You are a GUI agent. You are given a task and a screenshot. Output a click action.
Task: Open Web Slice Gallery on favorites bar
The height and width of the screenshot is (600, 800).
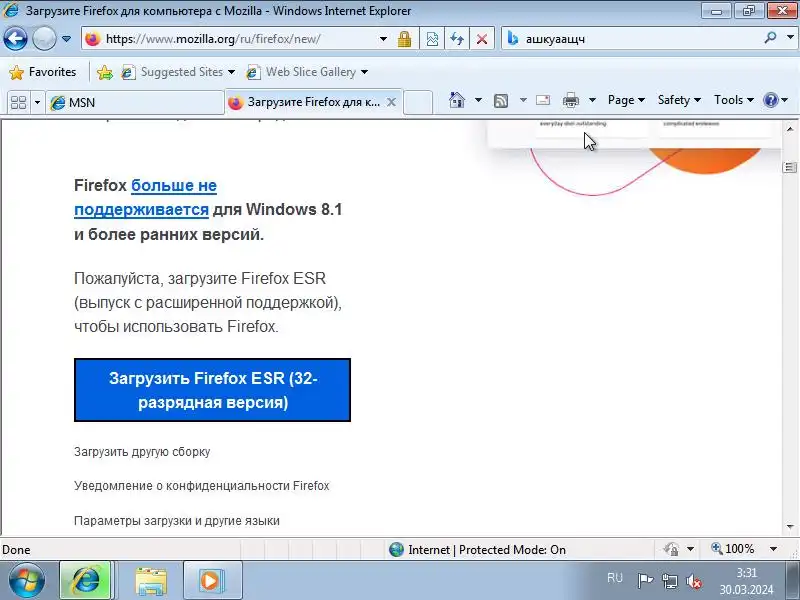click(306, 72)
